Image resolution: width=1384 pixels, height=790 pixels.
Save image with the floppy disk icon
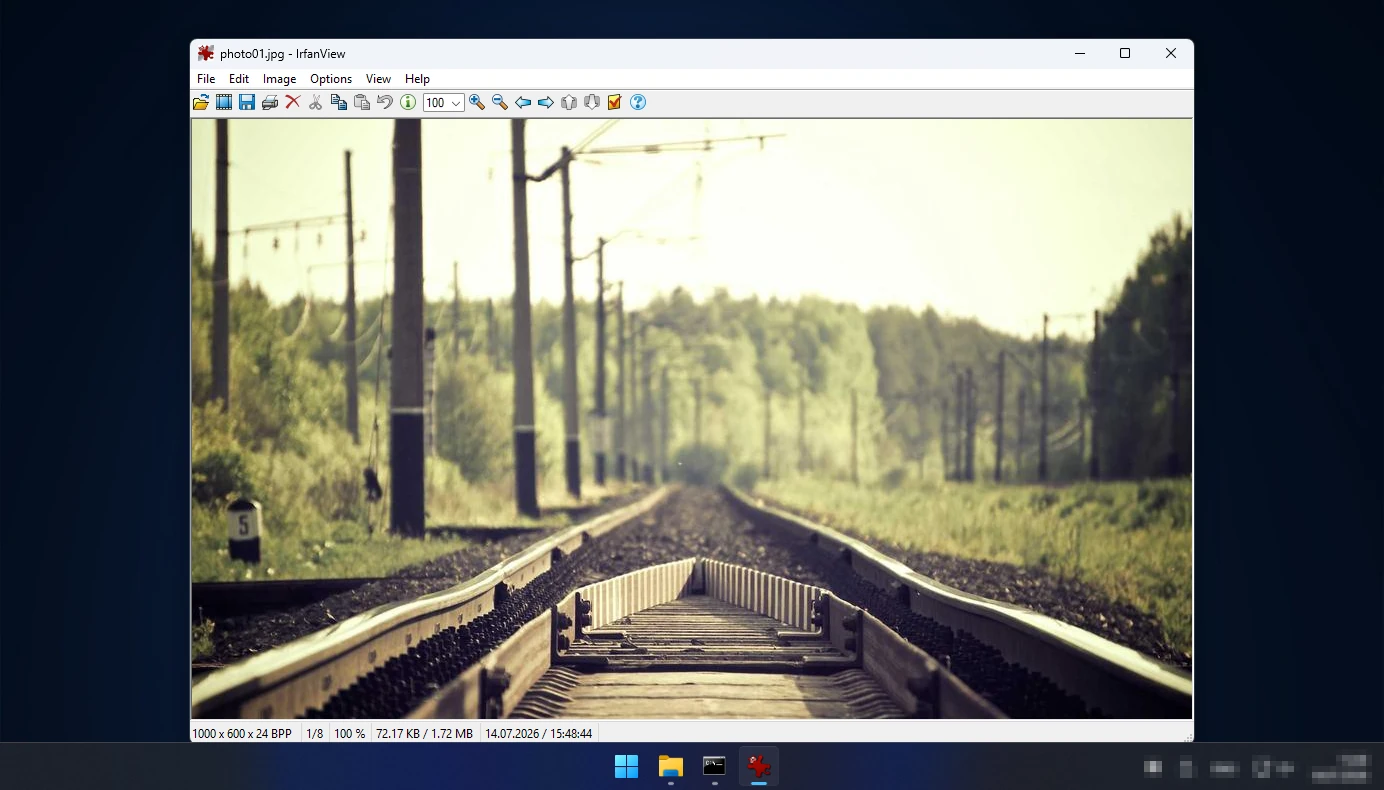pos(247,102)
